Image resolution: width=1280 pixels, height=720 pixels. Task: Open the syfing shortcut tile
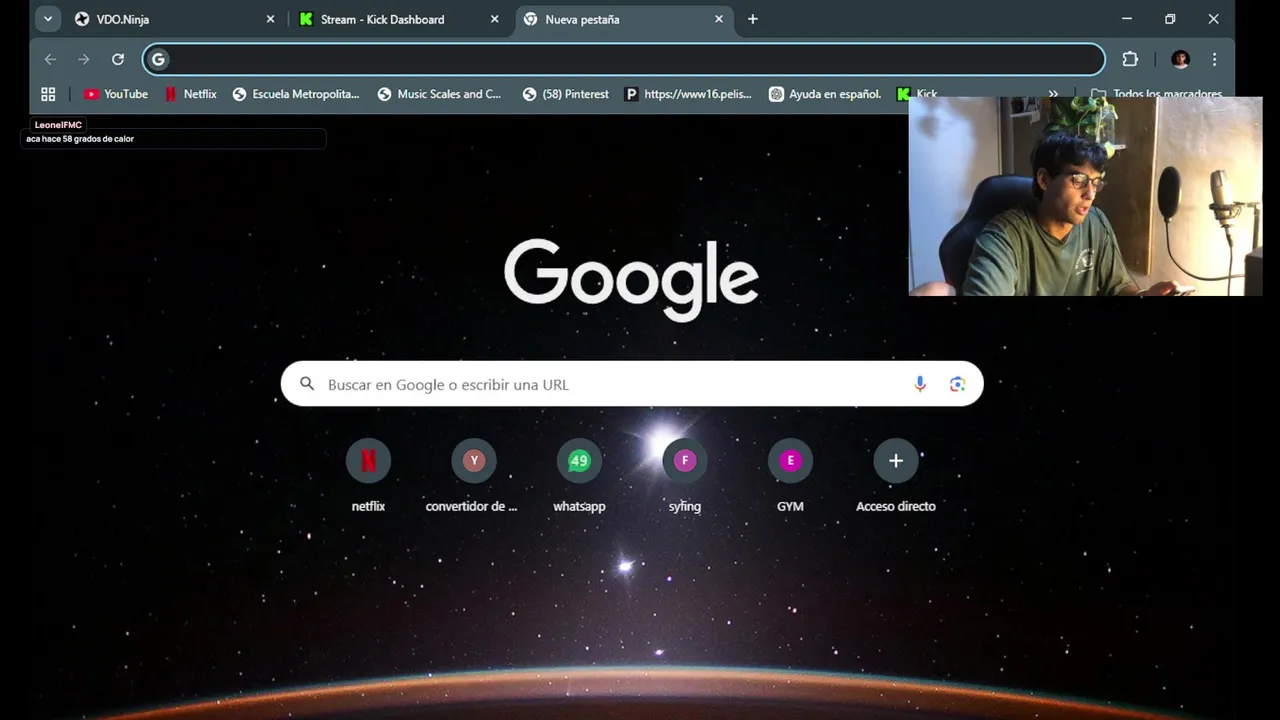click(684, 477)
